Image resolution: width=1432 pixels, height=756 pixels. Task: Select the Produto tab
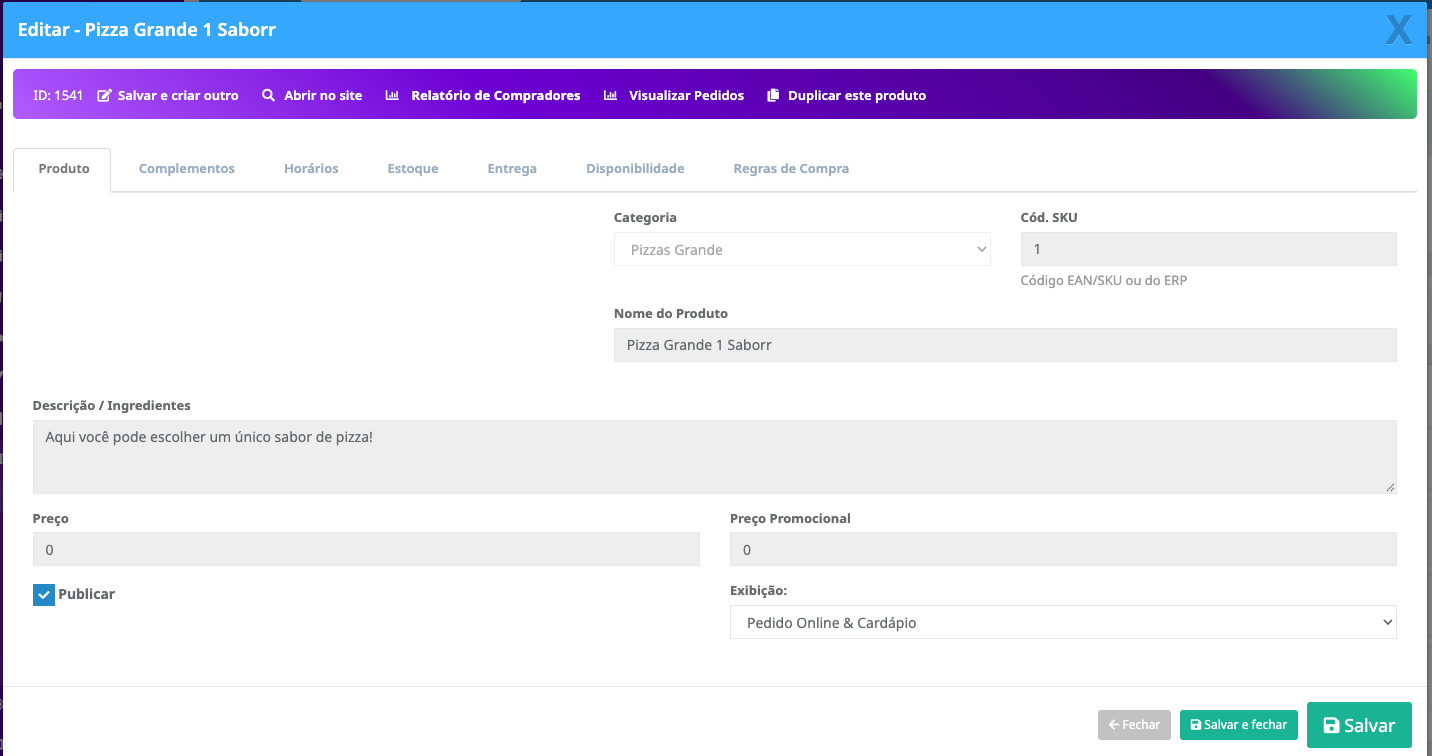[x=64, y=169]
